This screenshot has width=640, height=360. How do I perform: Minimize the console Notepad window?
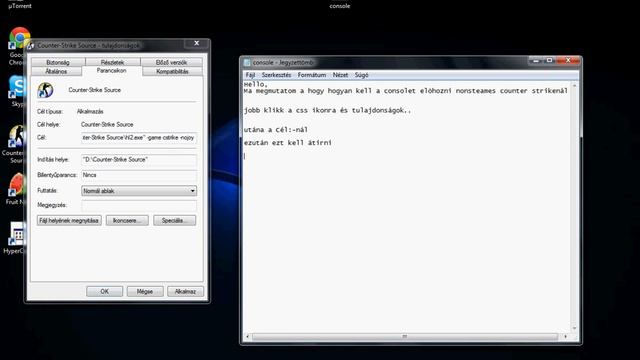[x=536, y=60]
